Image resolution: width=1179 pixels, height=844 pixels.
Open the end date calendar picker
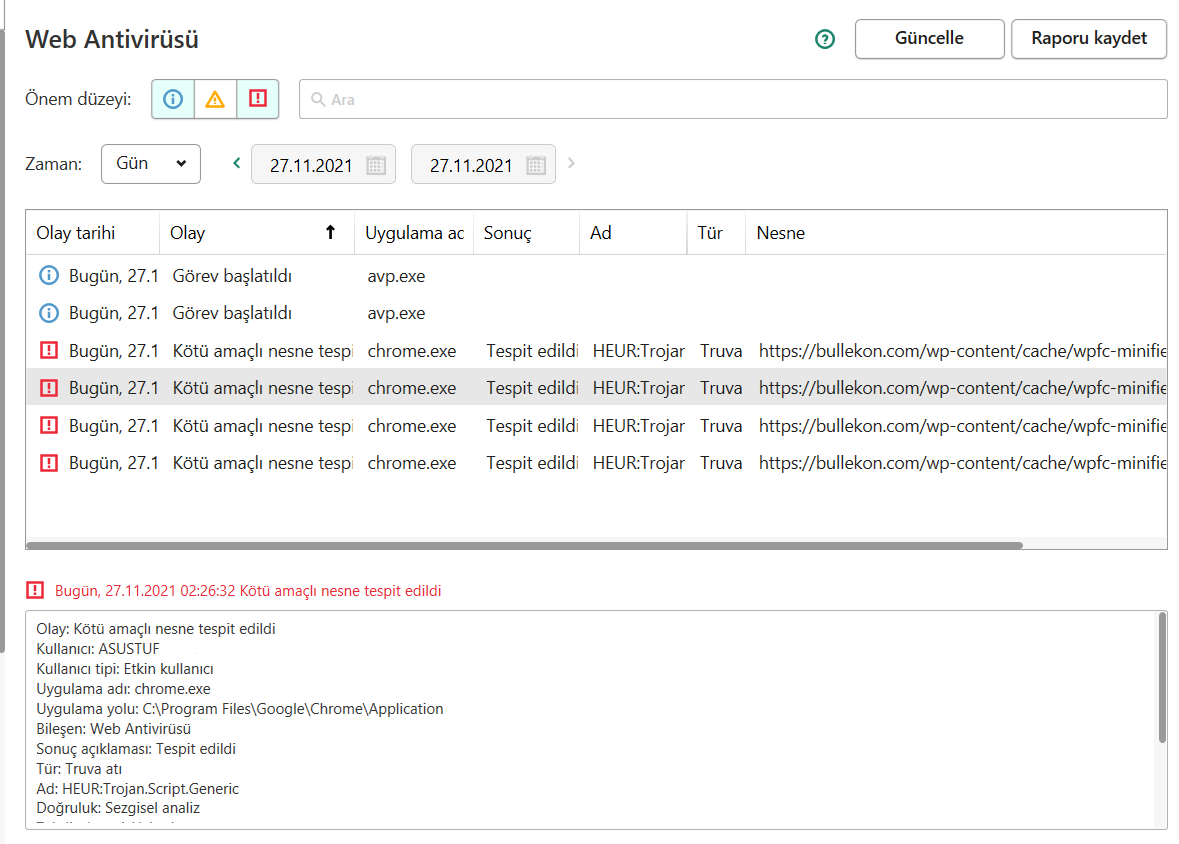(x=536, y=165)
